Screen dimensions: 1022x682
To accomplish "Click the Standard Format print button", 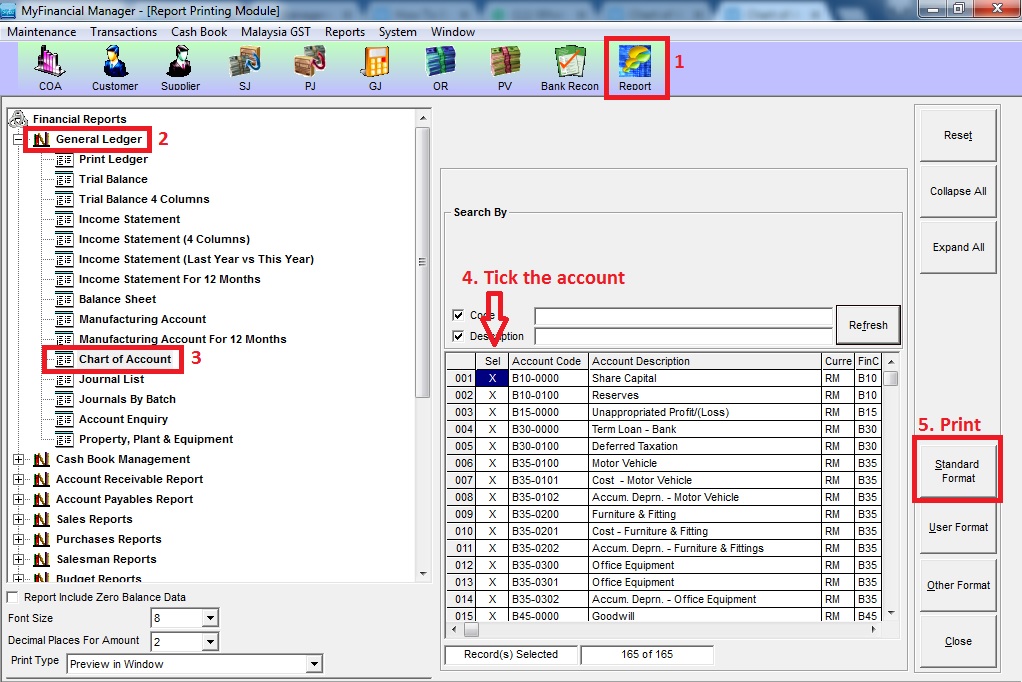I will (957, 471).
